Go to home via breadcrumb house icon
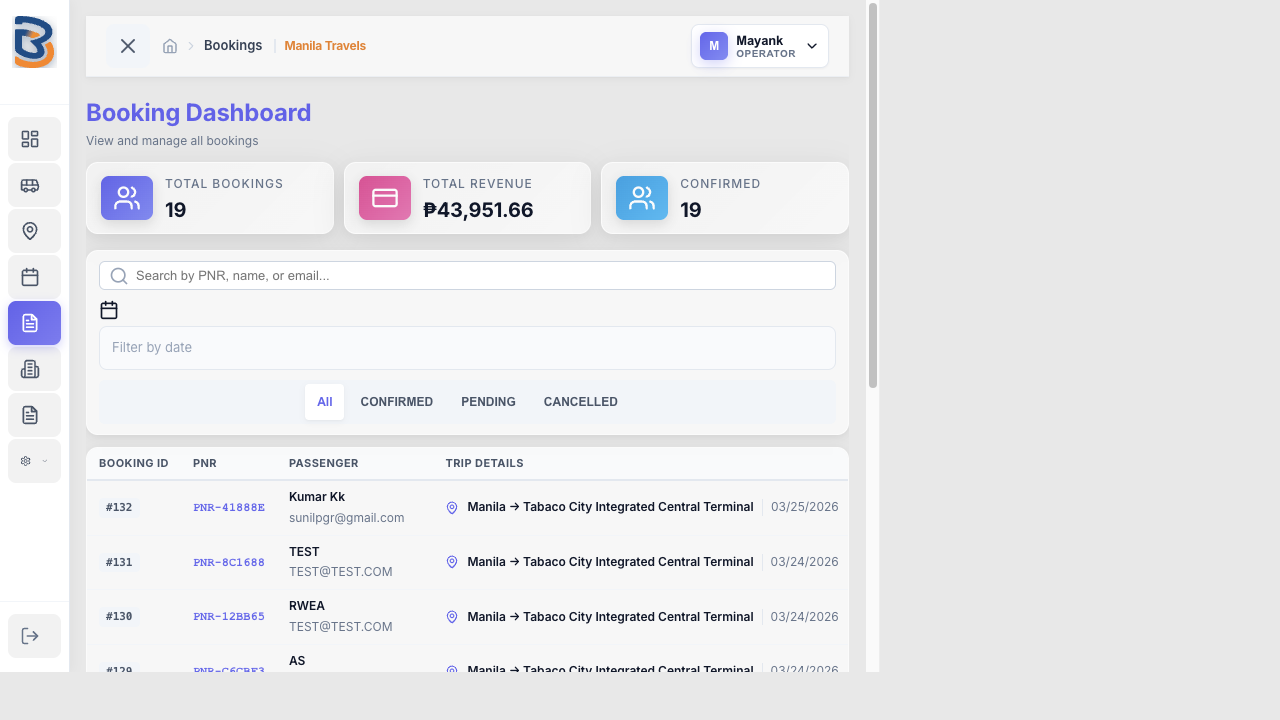 [170, 46]
